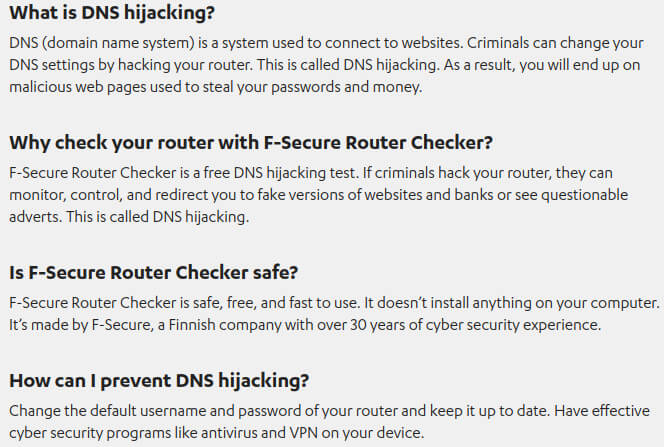664x447 pixels.
Task: Click the line 'cyber security programs like antivirus and VPN'
Action: 216,433
